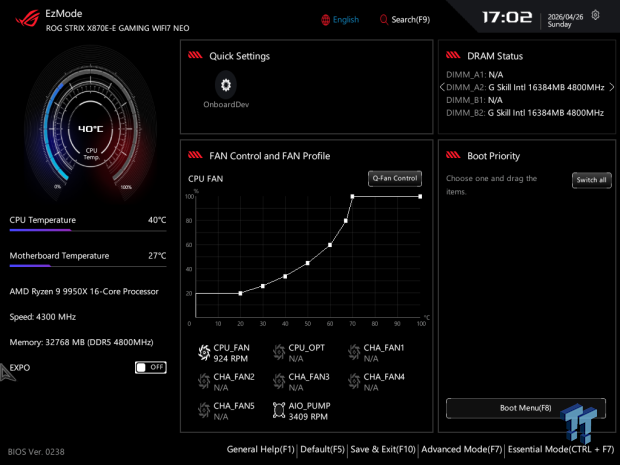Switch to Advanced Mode(F7)
Image resolution: width=620 pixels, height=465 pixels.
click(x=461, y=450)
